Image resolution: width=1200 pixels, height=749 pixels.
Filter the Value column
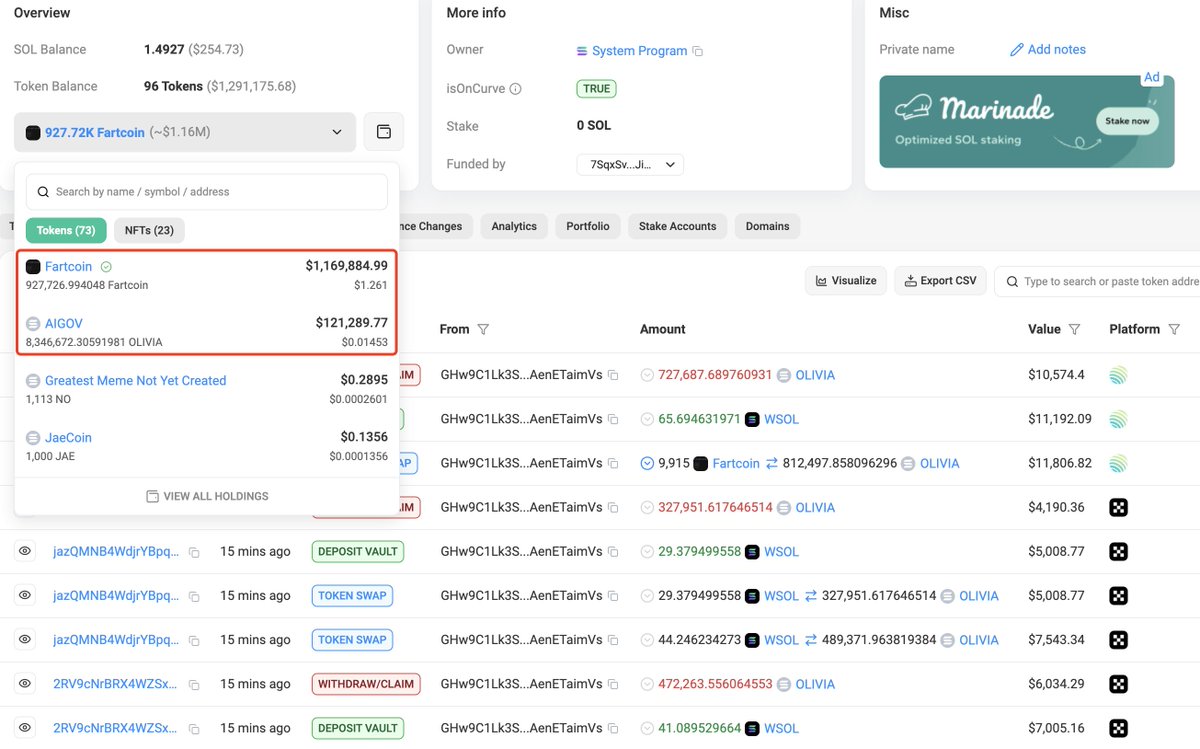(x=1075, y=329)
